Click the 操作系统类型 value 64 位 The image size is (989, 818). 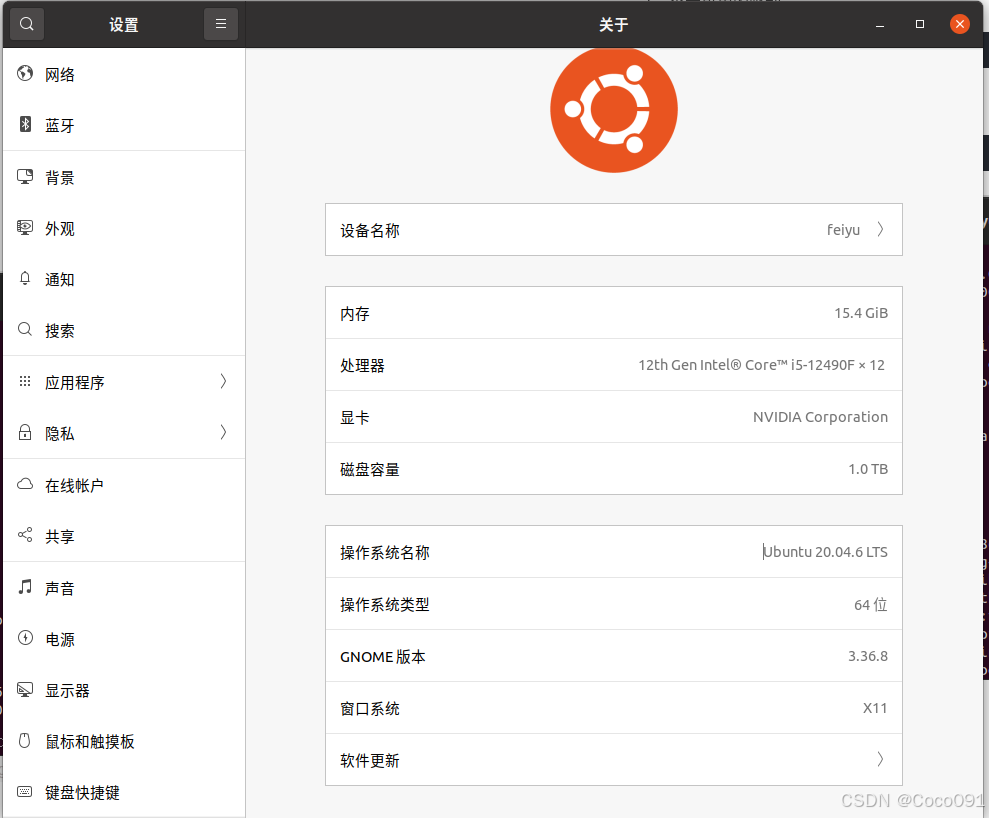point(870,604)
